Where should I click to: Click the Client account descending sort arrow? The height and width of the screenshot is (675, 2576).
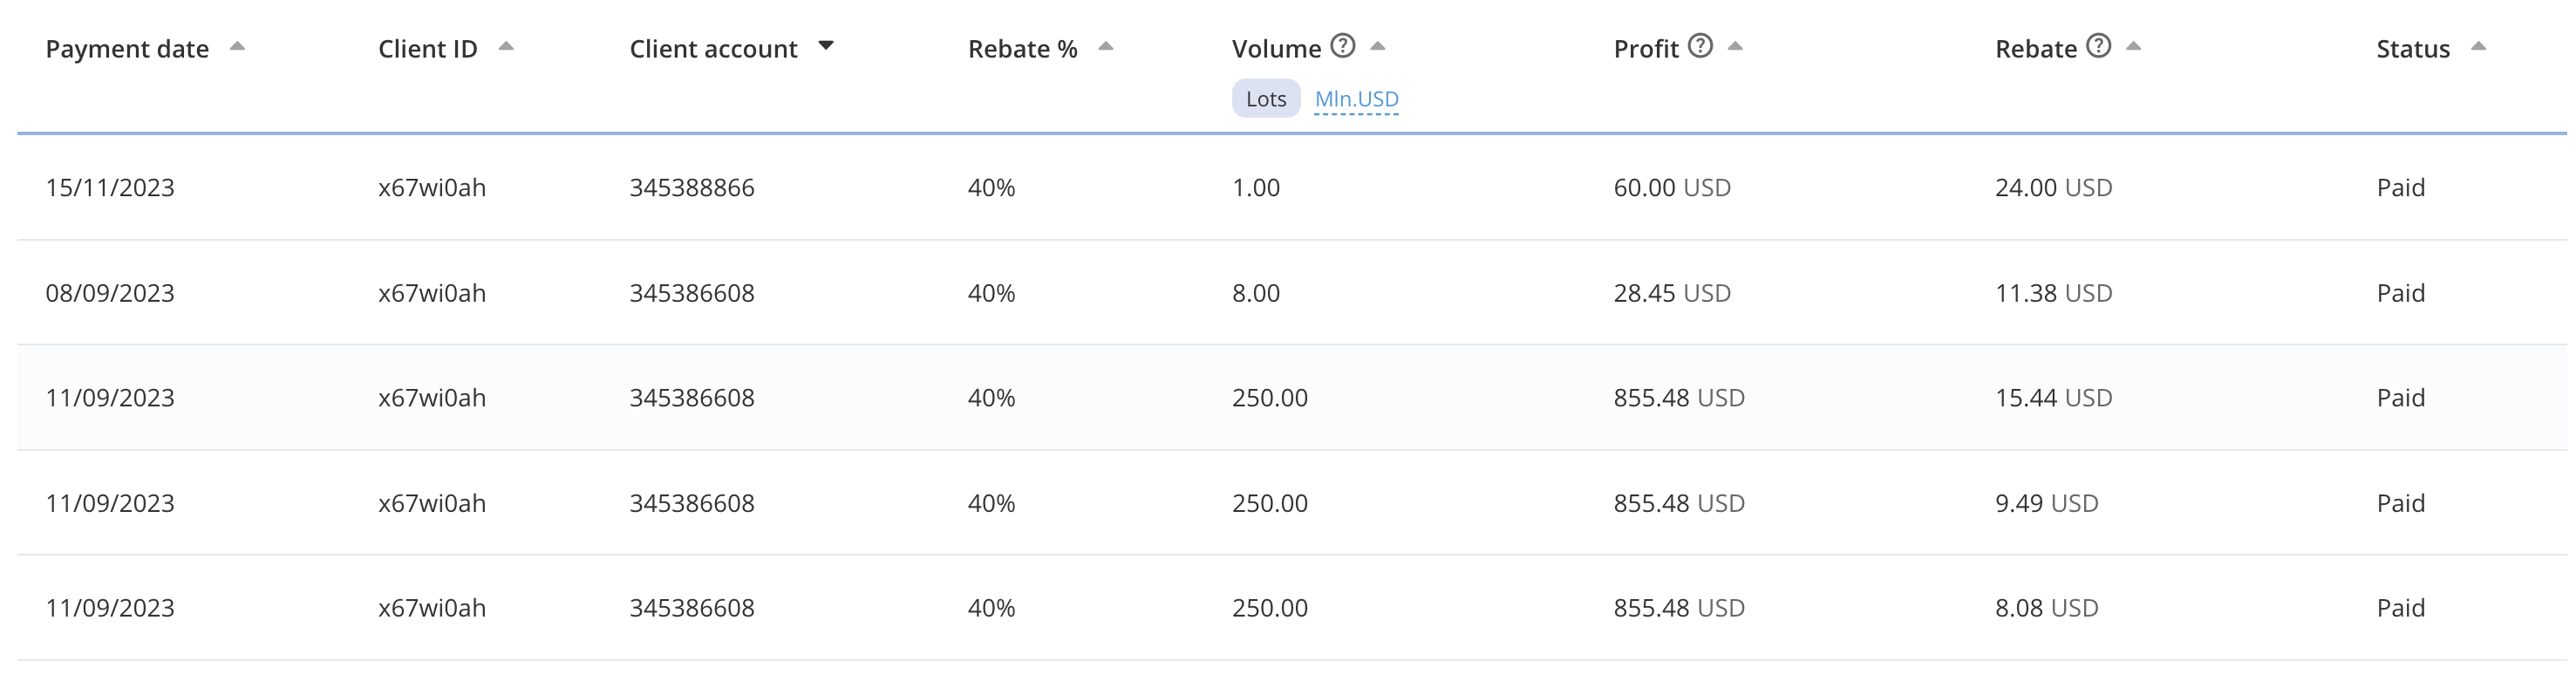pos(826,46)
